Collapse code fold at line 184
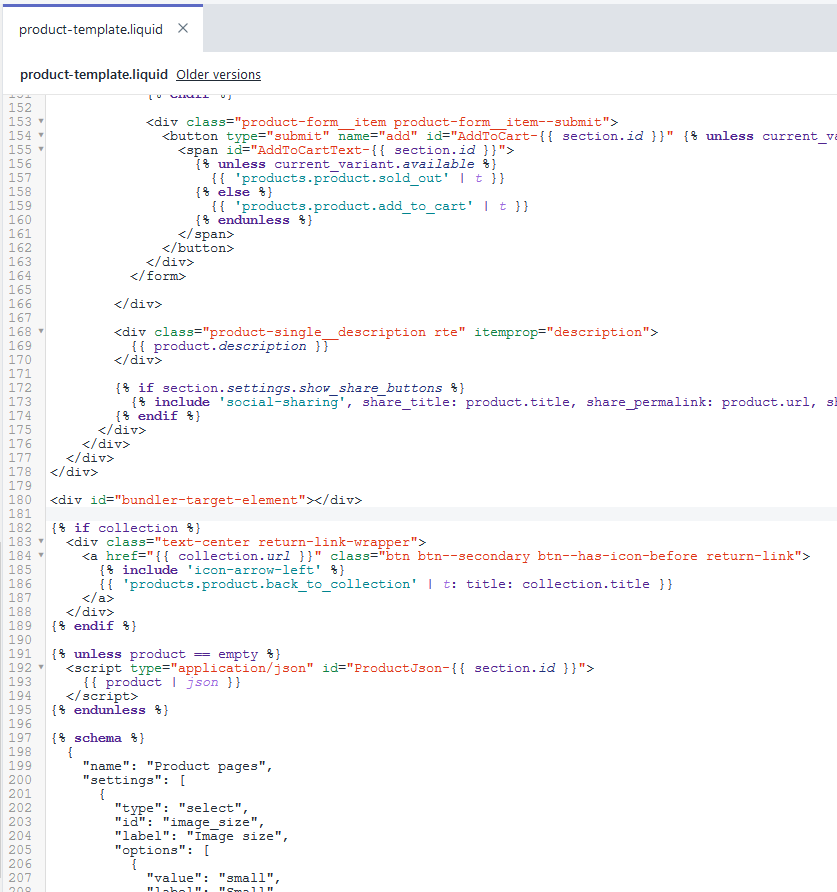 tap(41, 555)
